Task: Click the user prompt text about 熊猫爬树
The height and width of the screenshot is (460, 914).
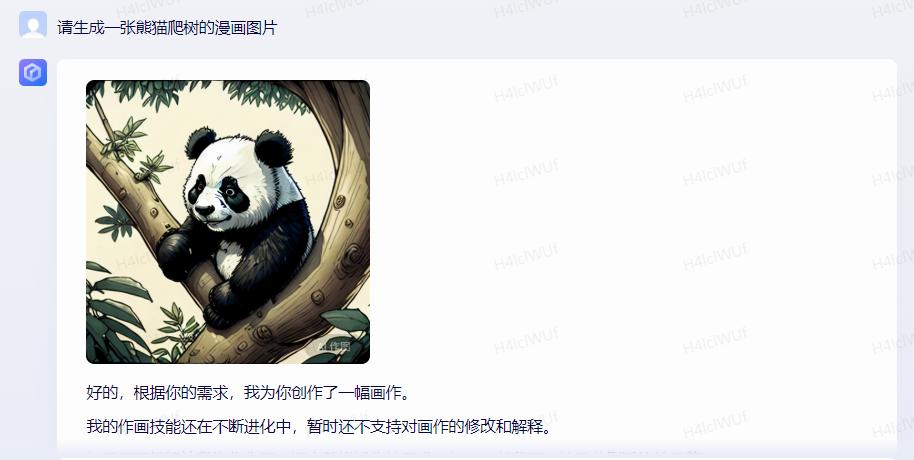Action: [x=167, y=27]
